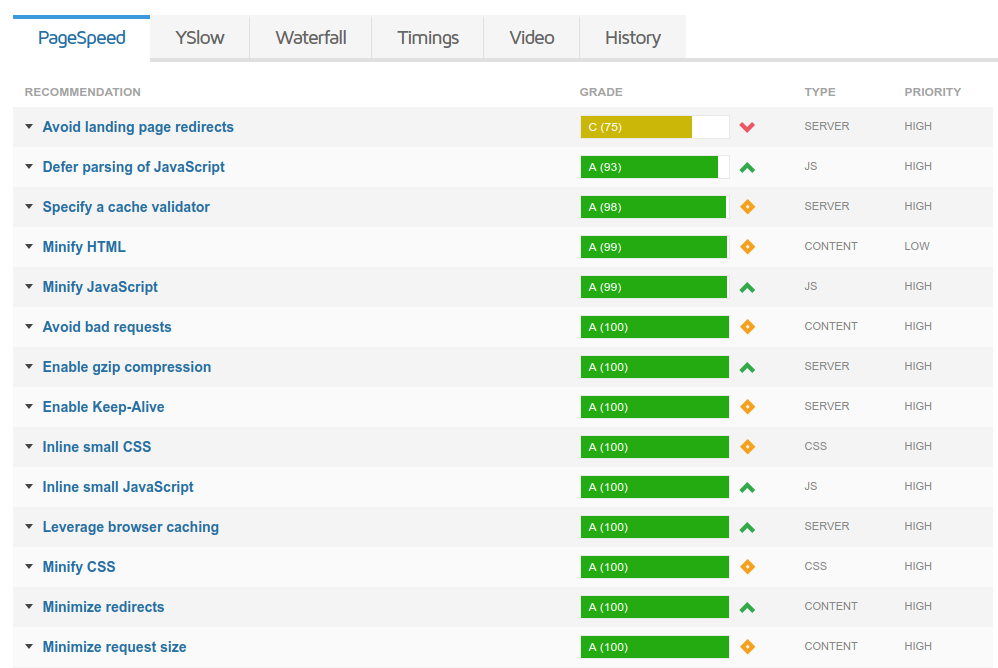Click orange diamond icon on Minify CSS row
Image resolution: width=998 pixels, height=668 pixels.
(x=747, y=567)
